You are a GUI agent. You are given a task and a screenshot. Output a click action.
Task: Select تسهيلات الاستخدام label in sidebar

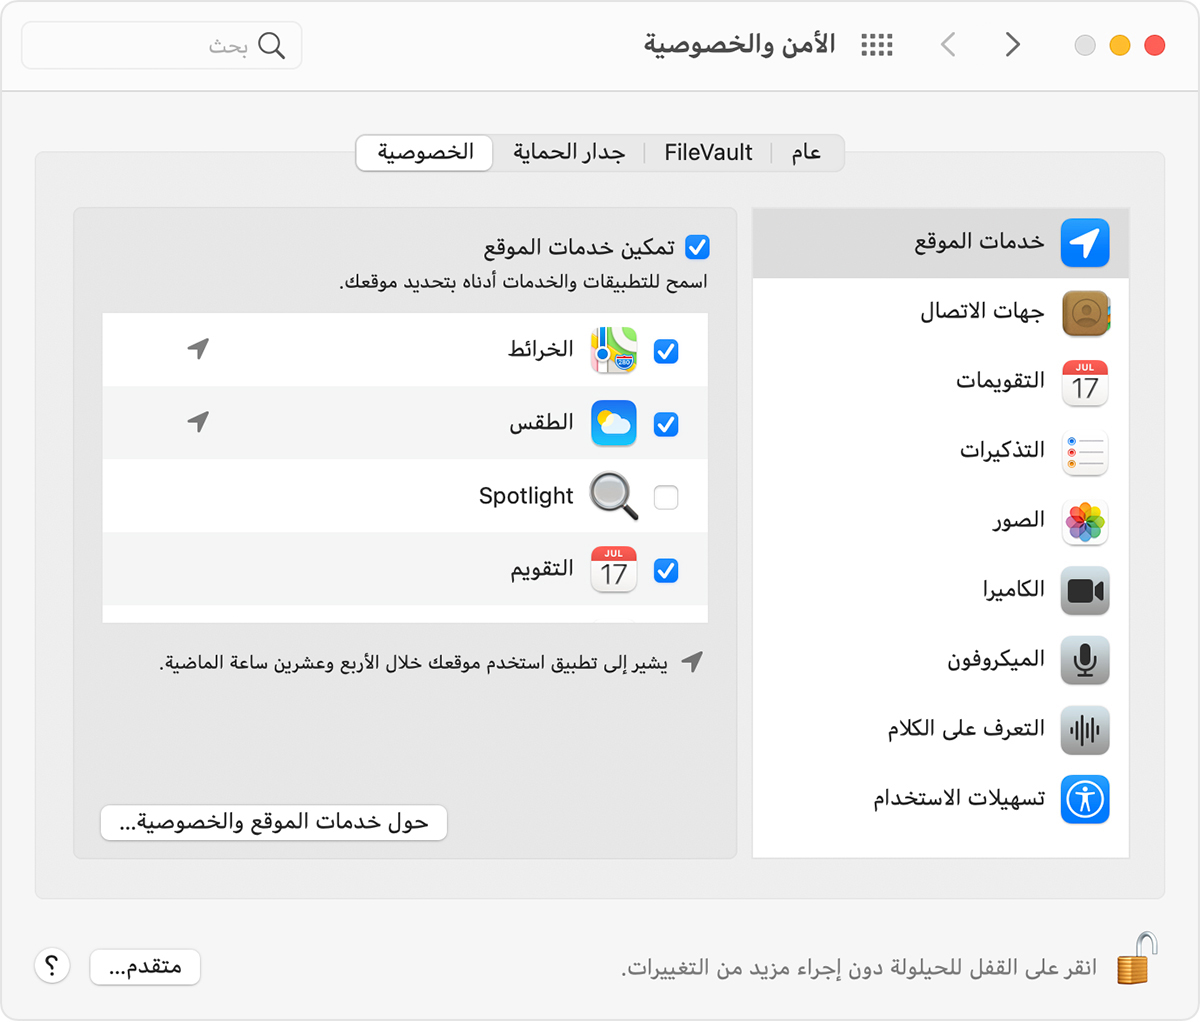(x=959, y=798)
